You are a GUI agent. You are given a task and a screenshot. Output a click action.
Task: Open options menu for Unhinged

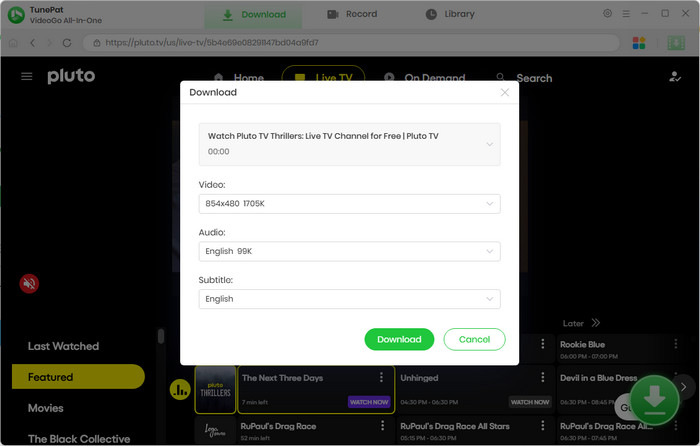542,377
